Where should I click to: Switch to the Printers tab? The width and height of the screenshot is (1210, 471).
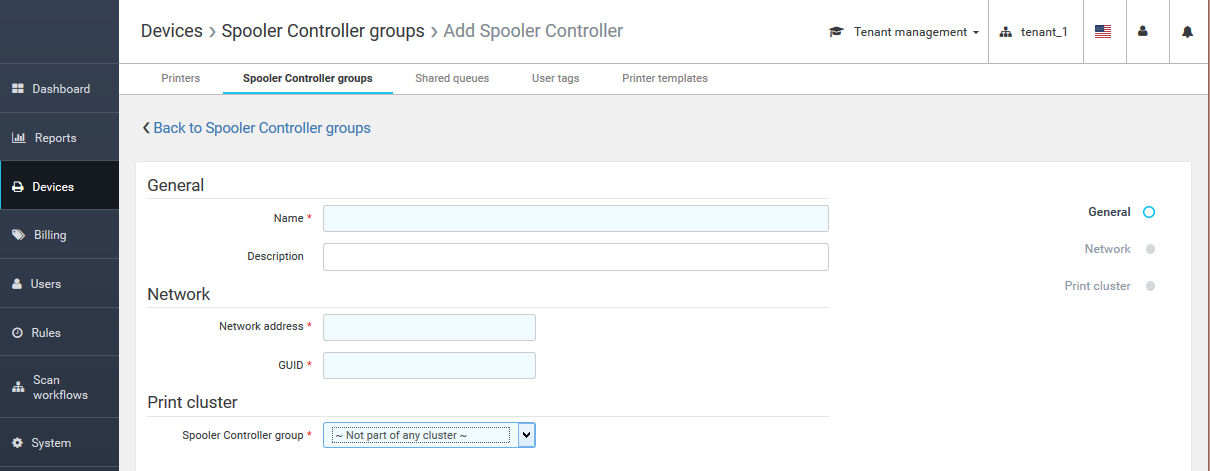click(181, 78)
